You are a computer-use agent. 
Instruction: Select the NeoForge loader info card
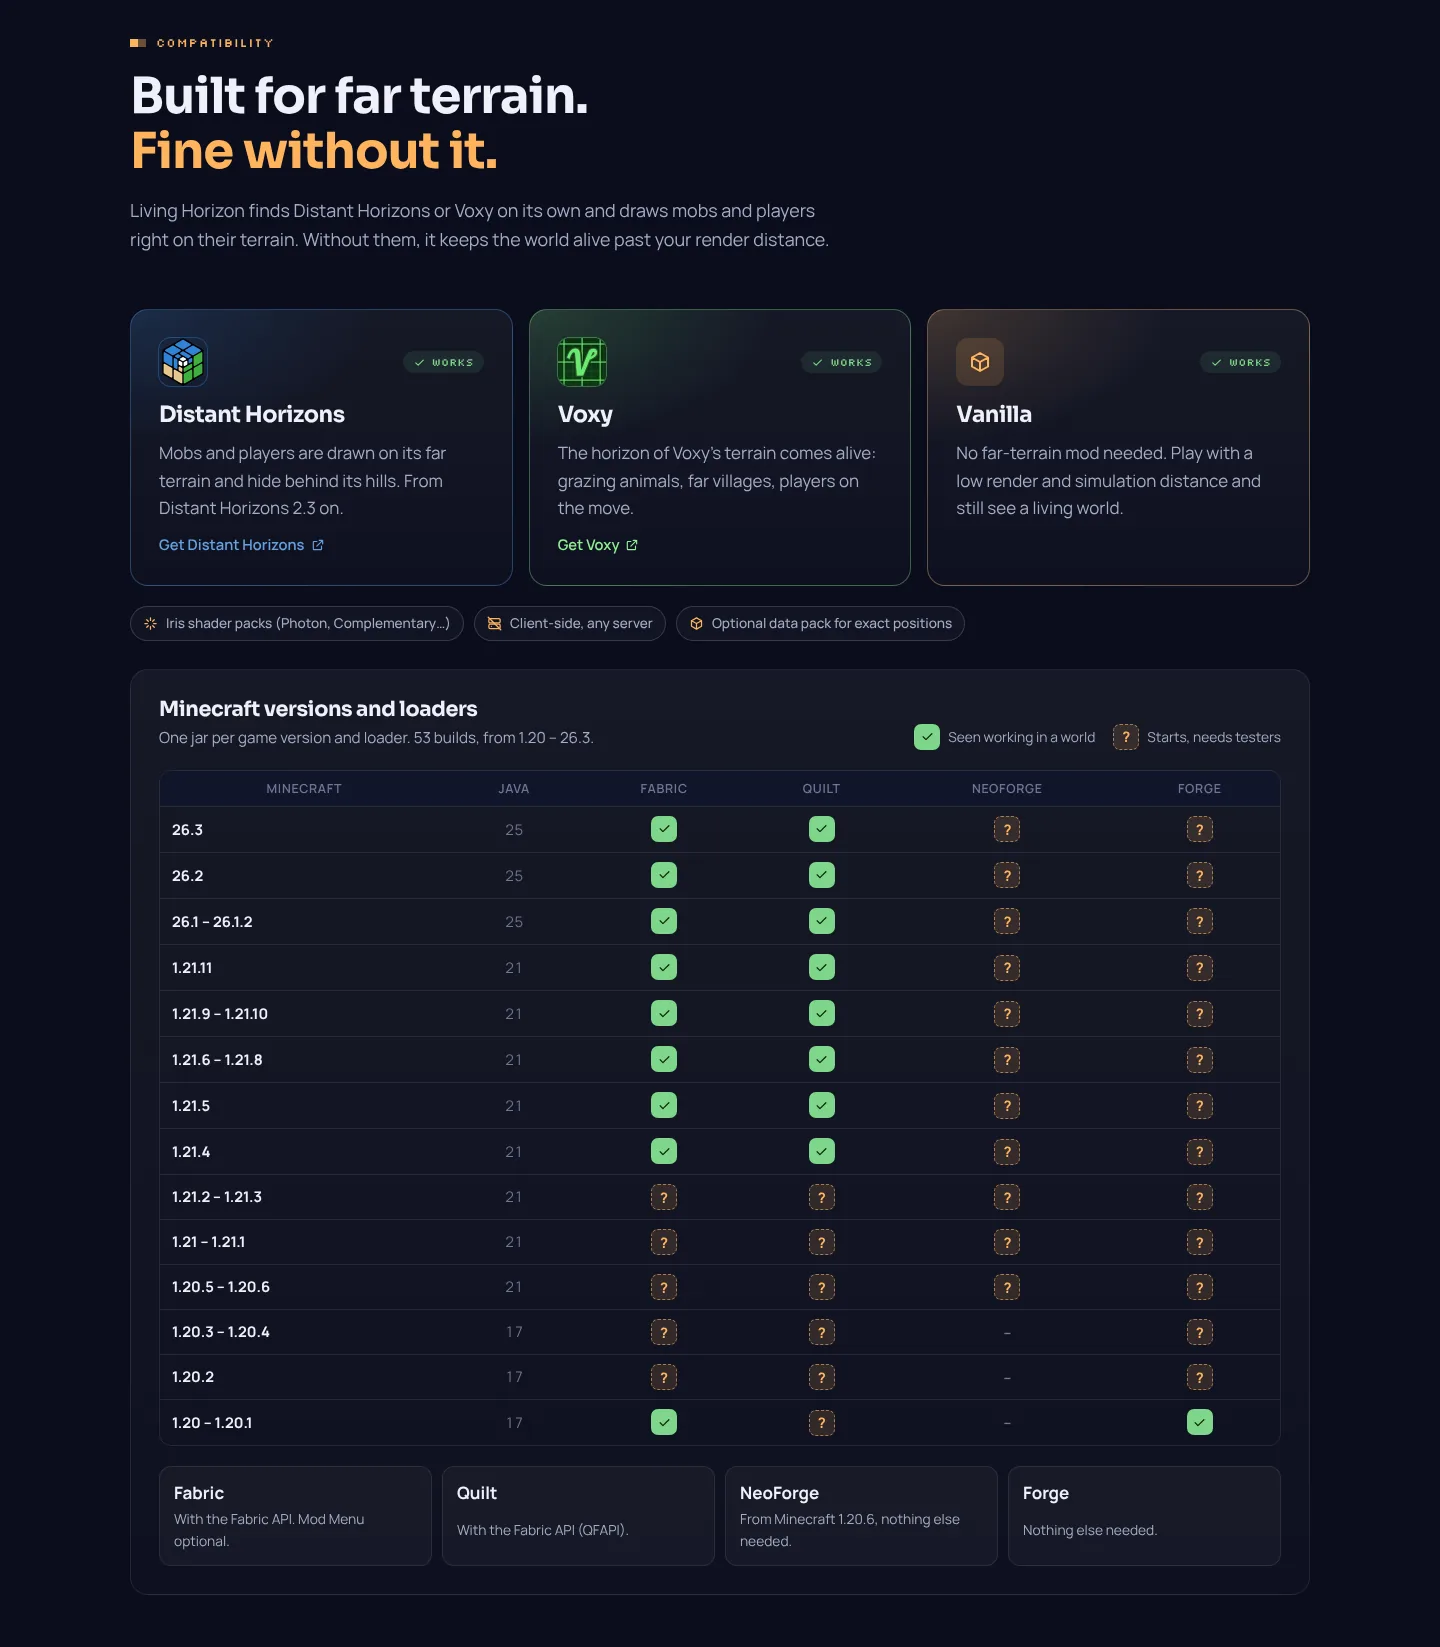(861, 1516)
